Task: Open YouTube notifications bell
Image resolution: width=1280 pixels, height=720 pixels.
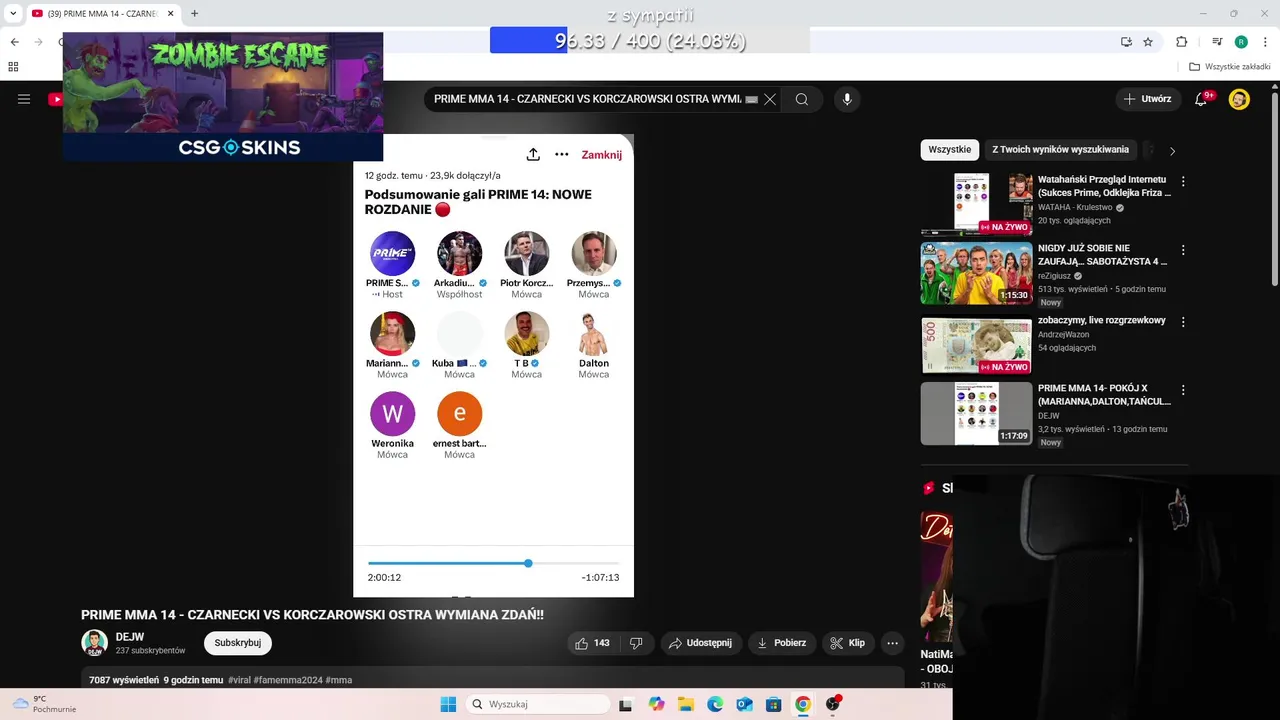Action: click(1203, 99)
